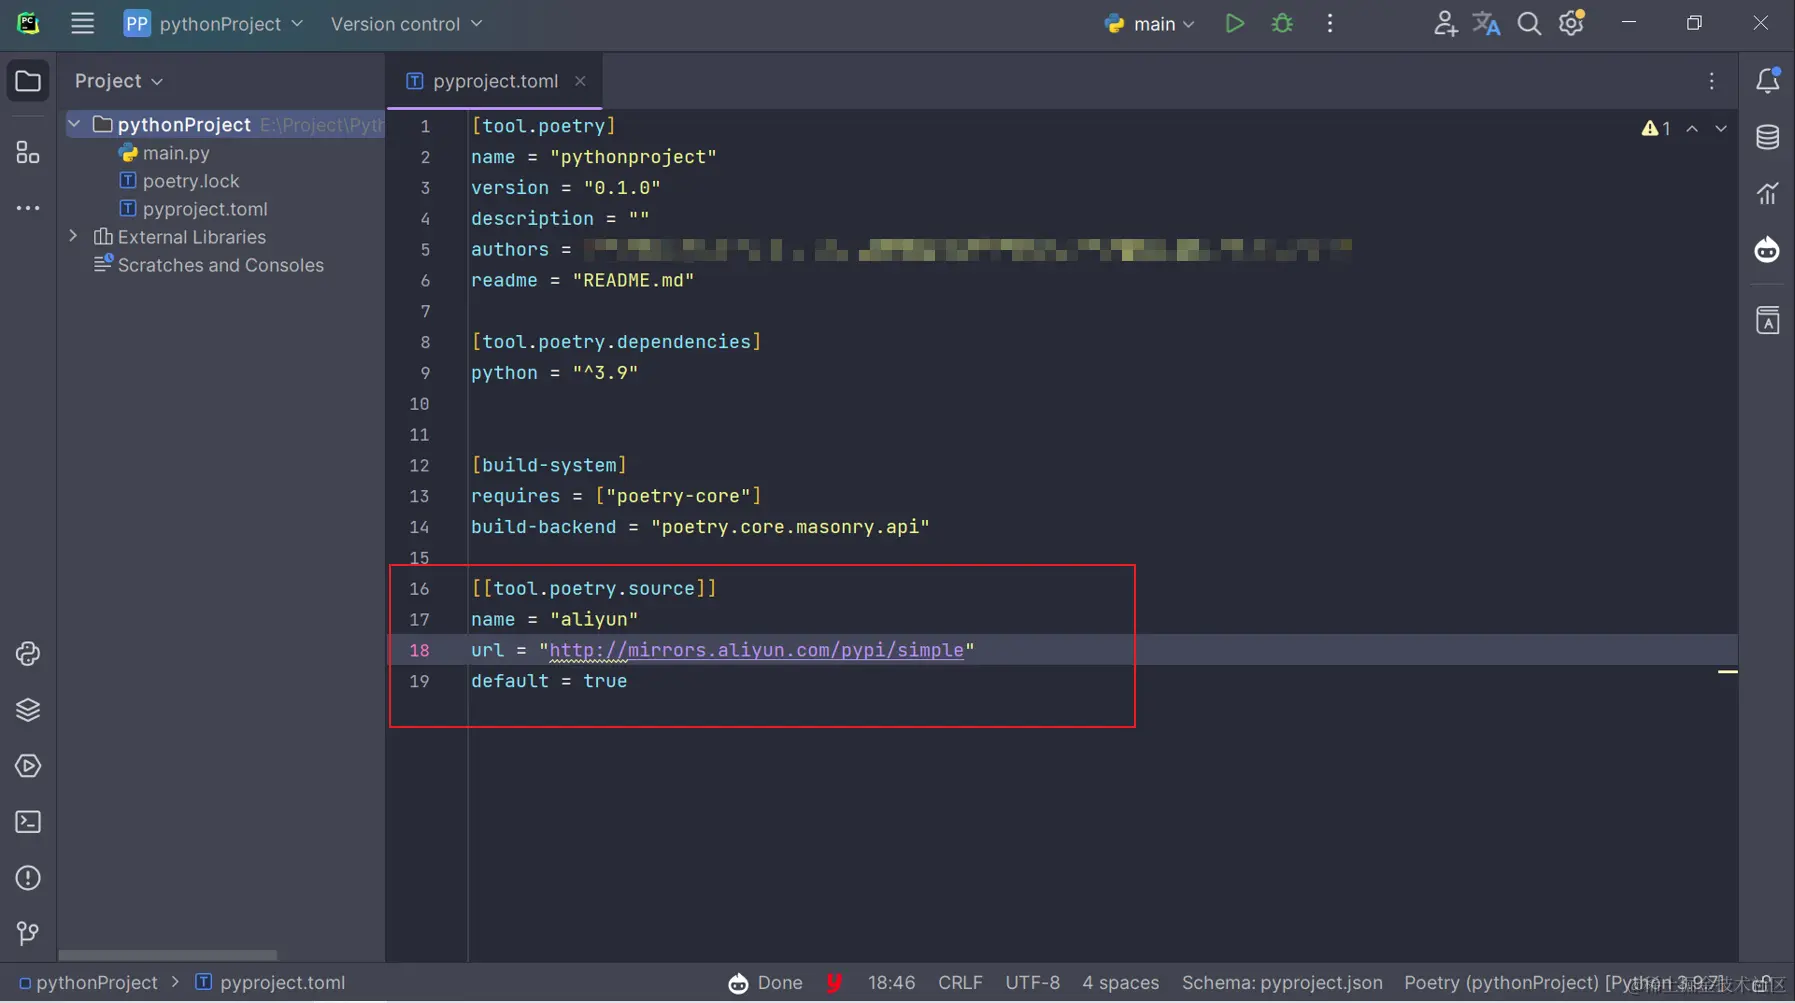
Task: Open the Services tool window
Action: 28,766
